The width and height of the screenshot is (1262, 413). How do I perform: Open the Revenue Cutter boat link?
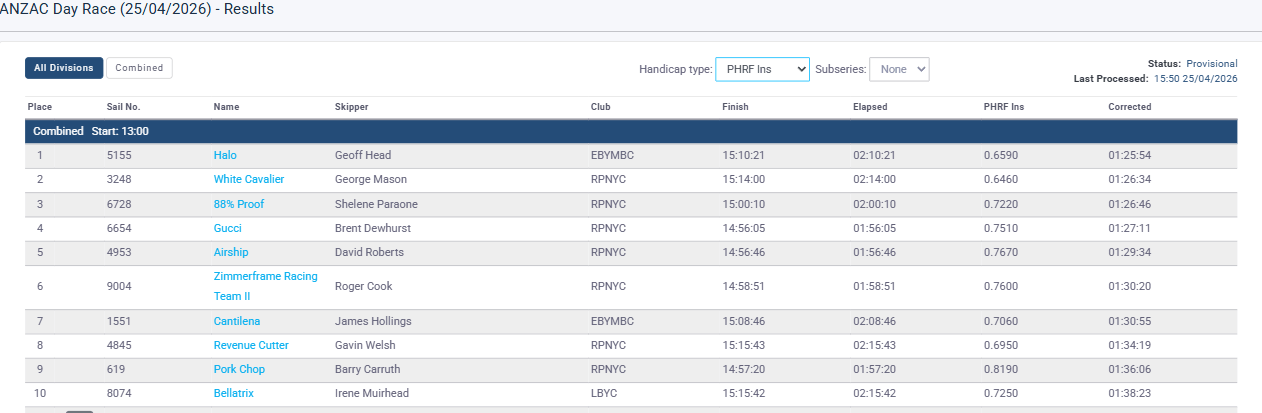251,346
